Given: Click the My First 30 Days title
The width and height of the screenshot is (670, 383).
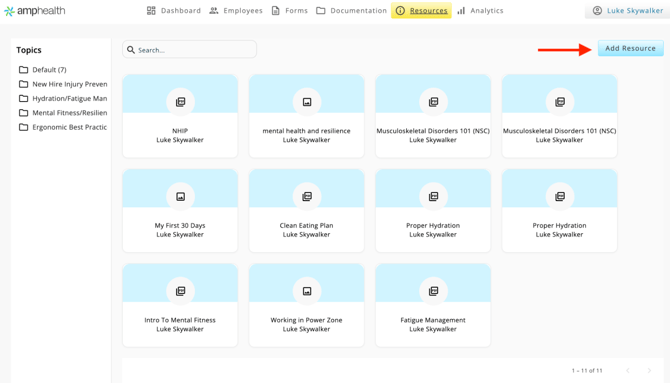Looking at the screenshot, I should pos(180,225).
